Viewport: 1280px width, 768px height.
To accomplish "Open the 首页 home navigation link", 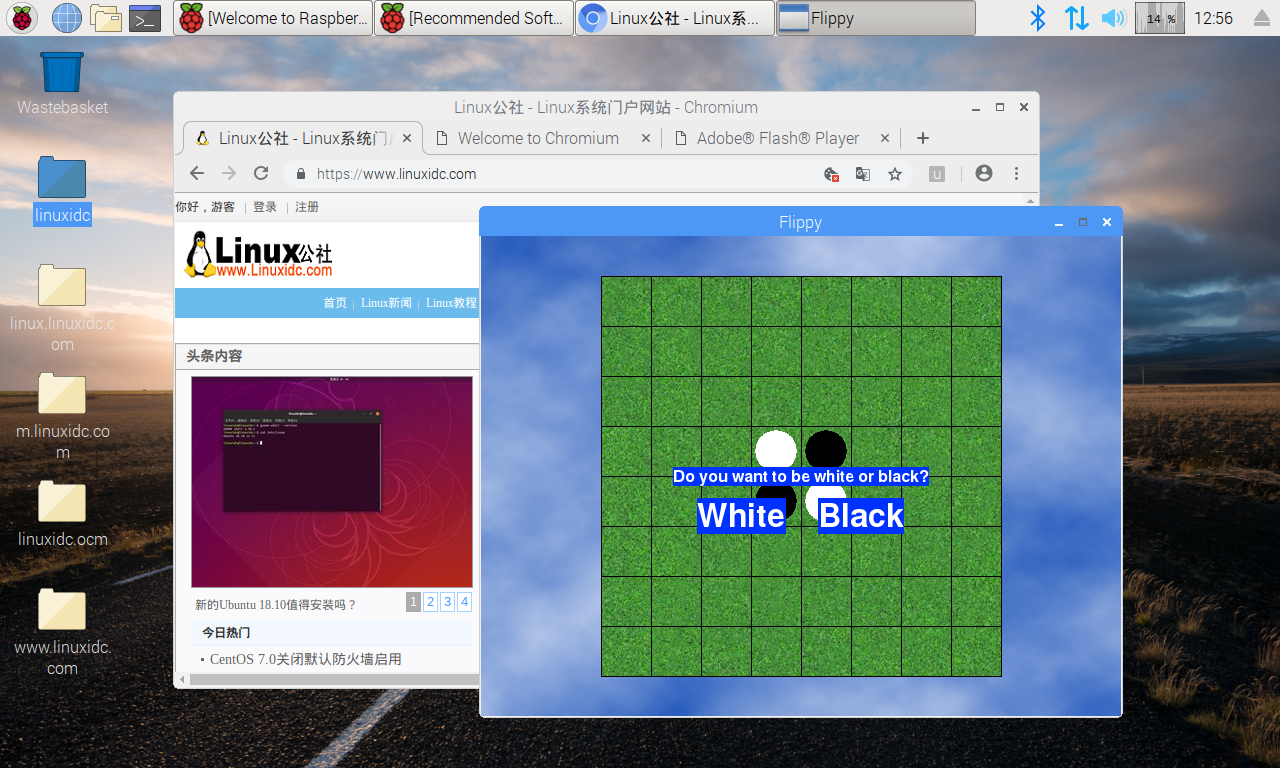I will [x=335, y=303].
